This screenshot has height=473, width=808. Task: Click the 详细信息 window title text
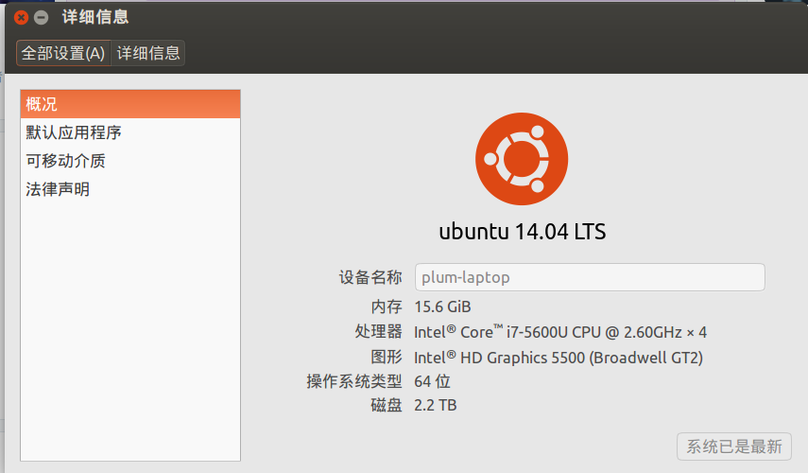coord(95,17)
